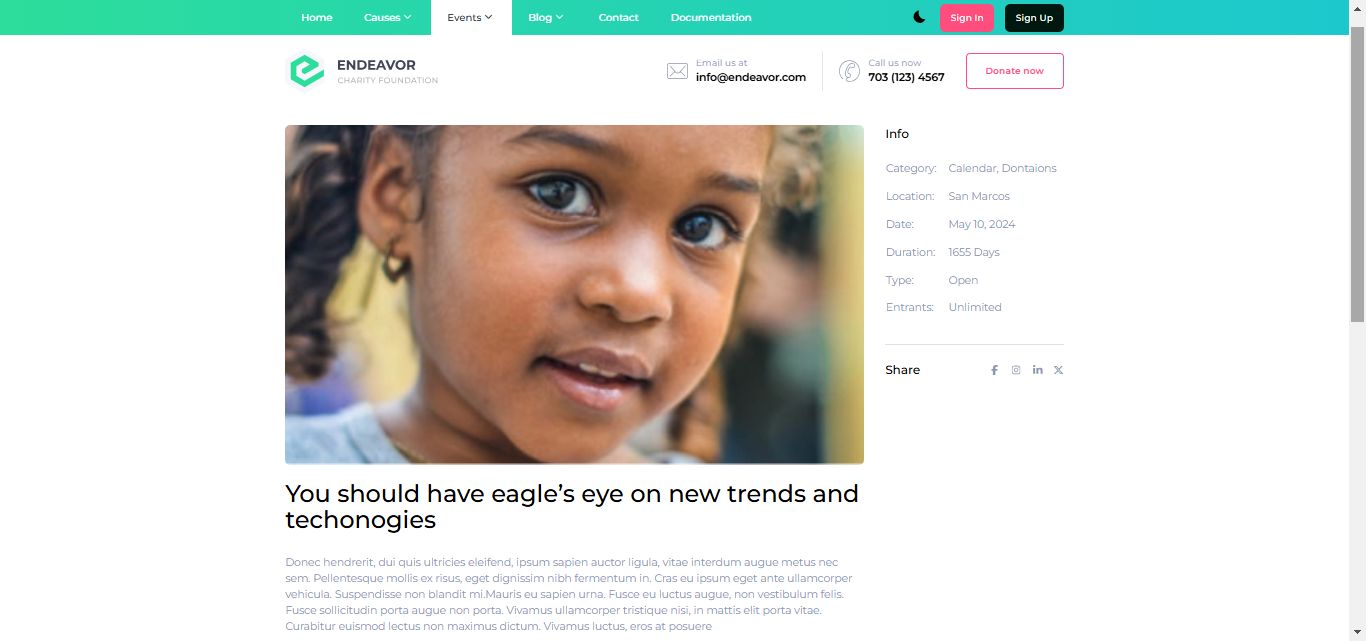
Task: Share on Instagram icon
Action: point(1016,370)
